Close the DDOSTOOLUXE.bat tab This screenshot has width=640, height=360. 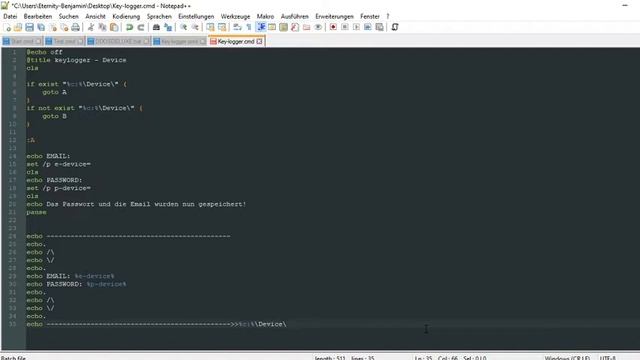[146, 42]
